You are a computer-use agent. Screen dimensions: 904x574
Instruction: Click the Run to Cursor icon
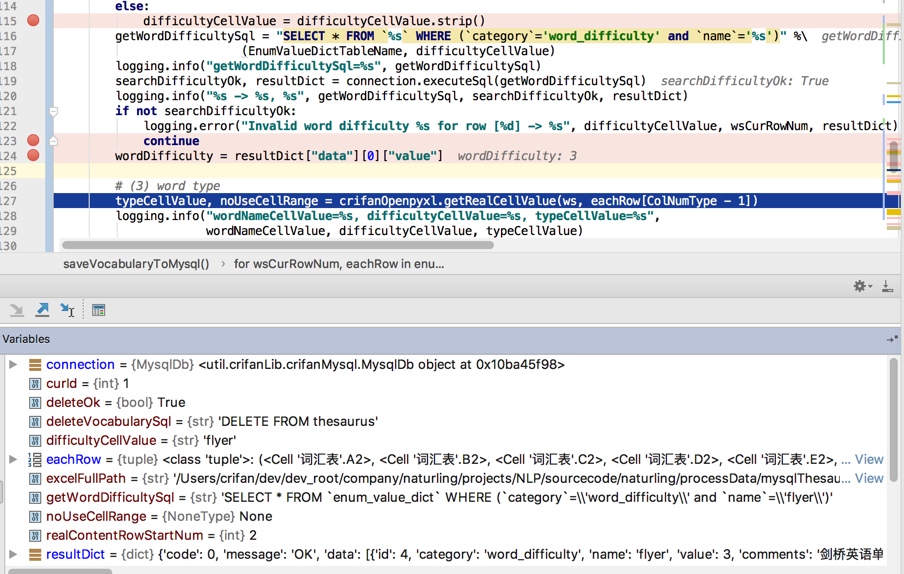[x=67, y=310]
